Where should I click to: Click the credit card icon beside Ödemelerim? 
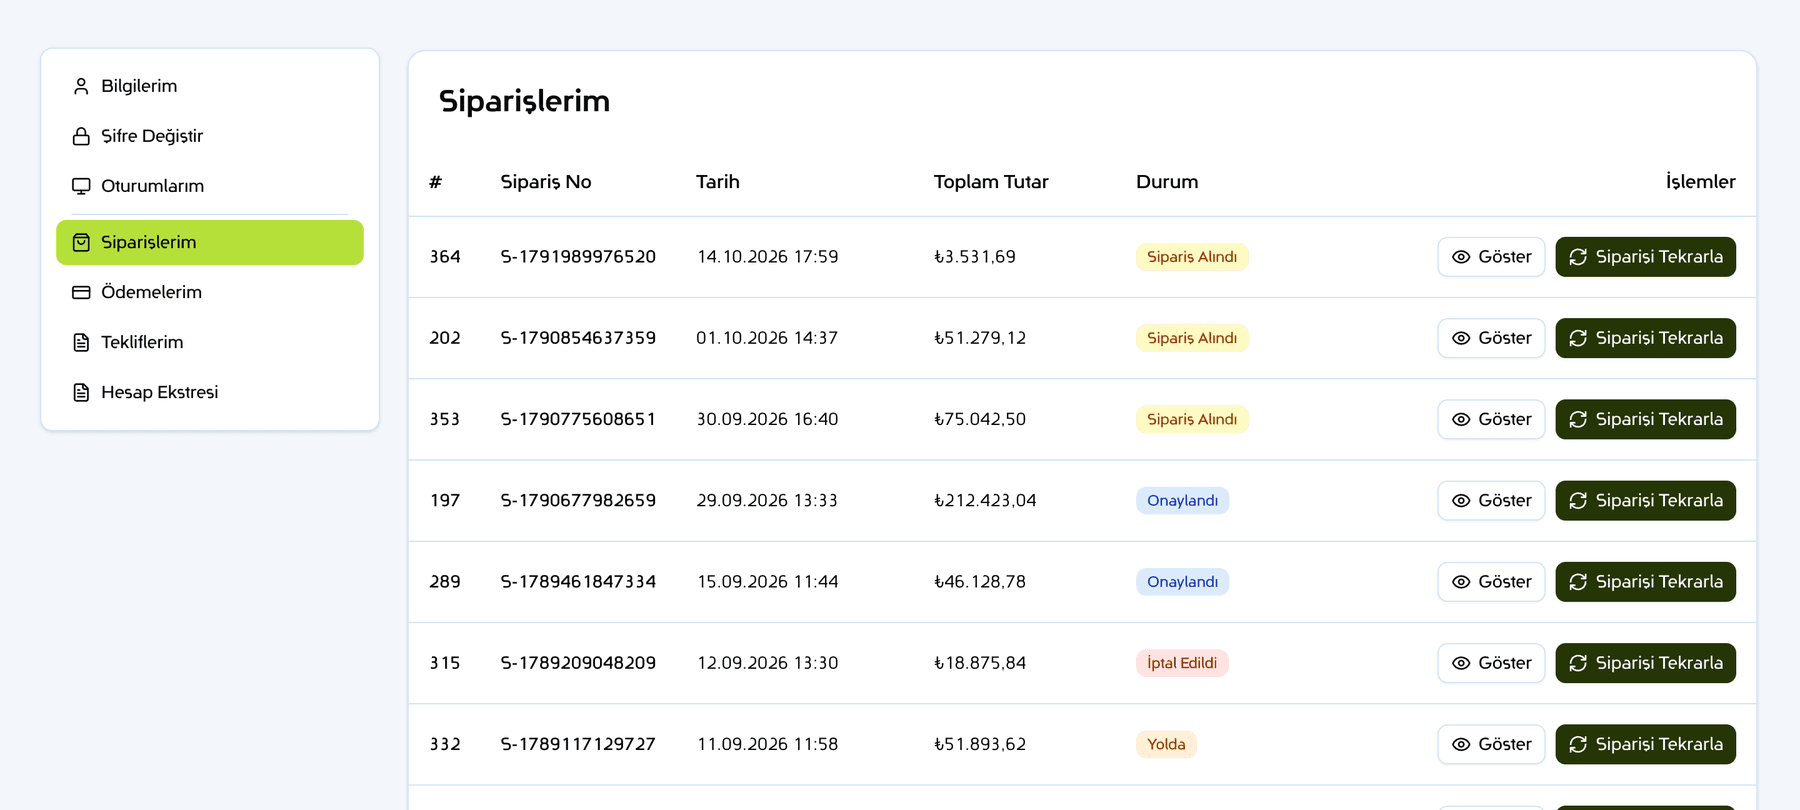(x=81, y=292)
